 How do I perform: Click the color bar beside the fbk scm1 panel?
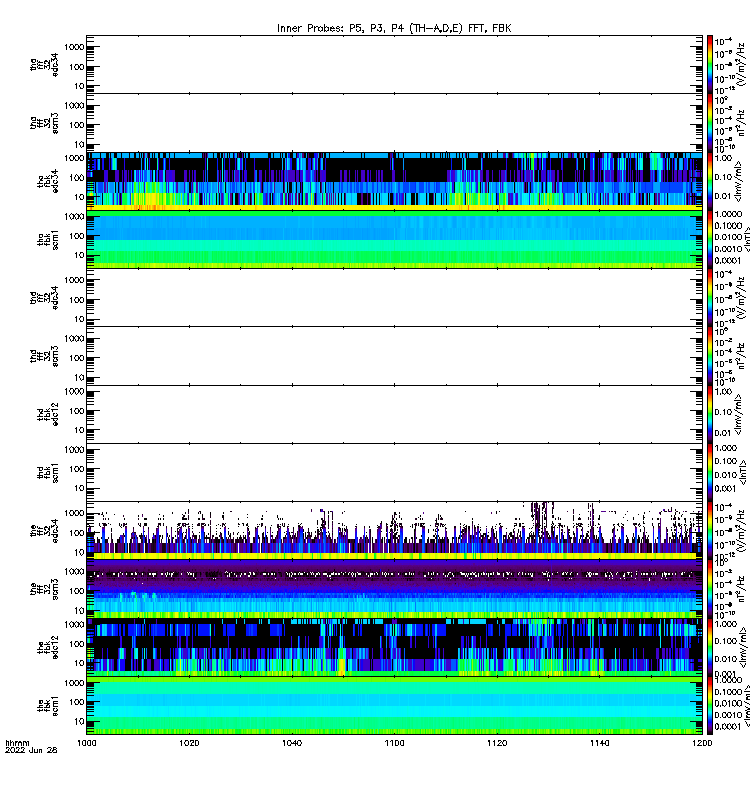pyautogui.click(x=710, y=705)
